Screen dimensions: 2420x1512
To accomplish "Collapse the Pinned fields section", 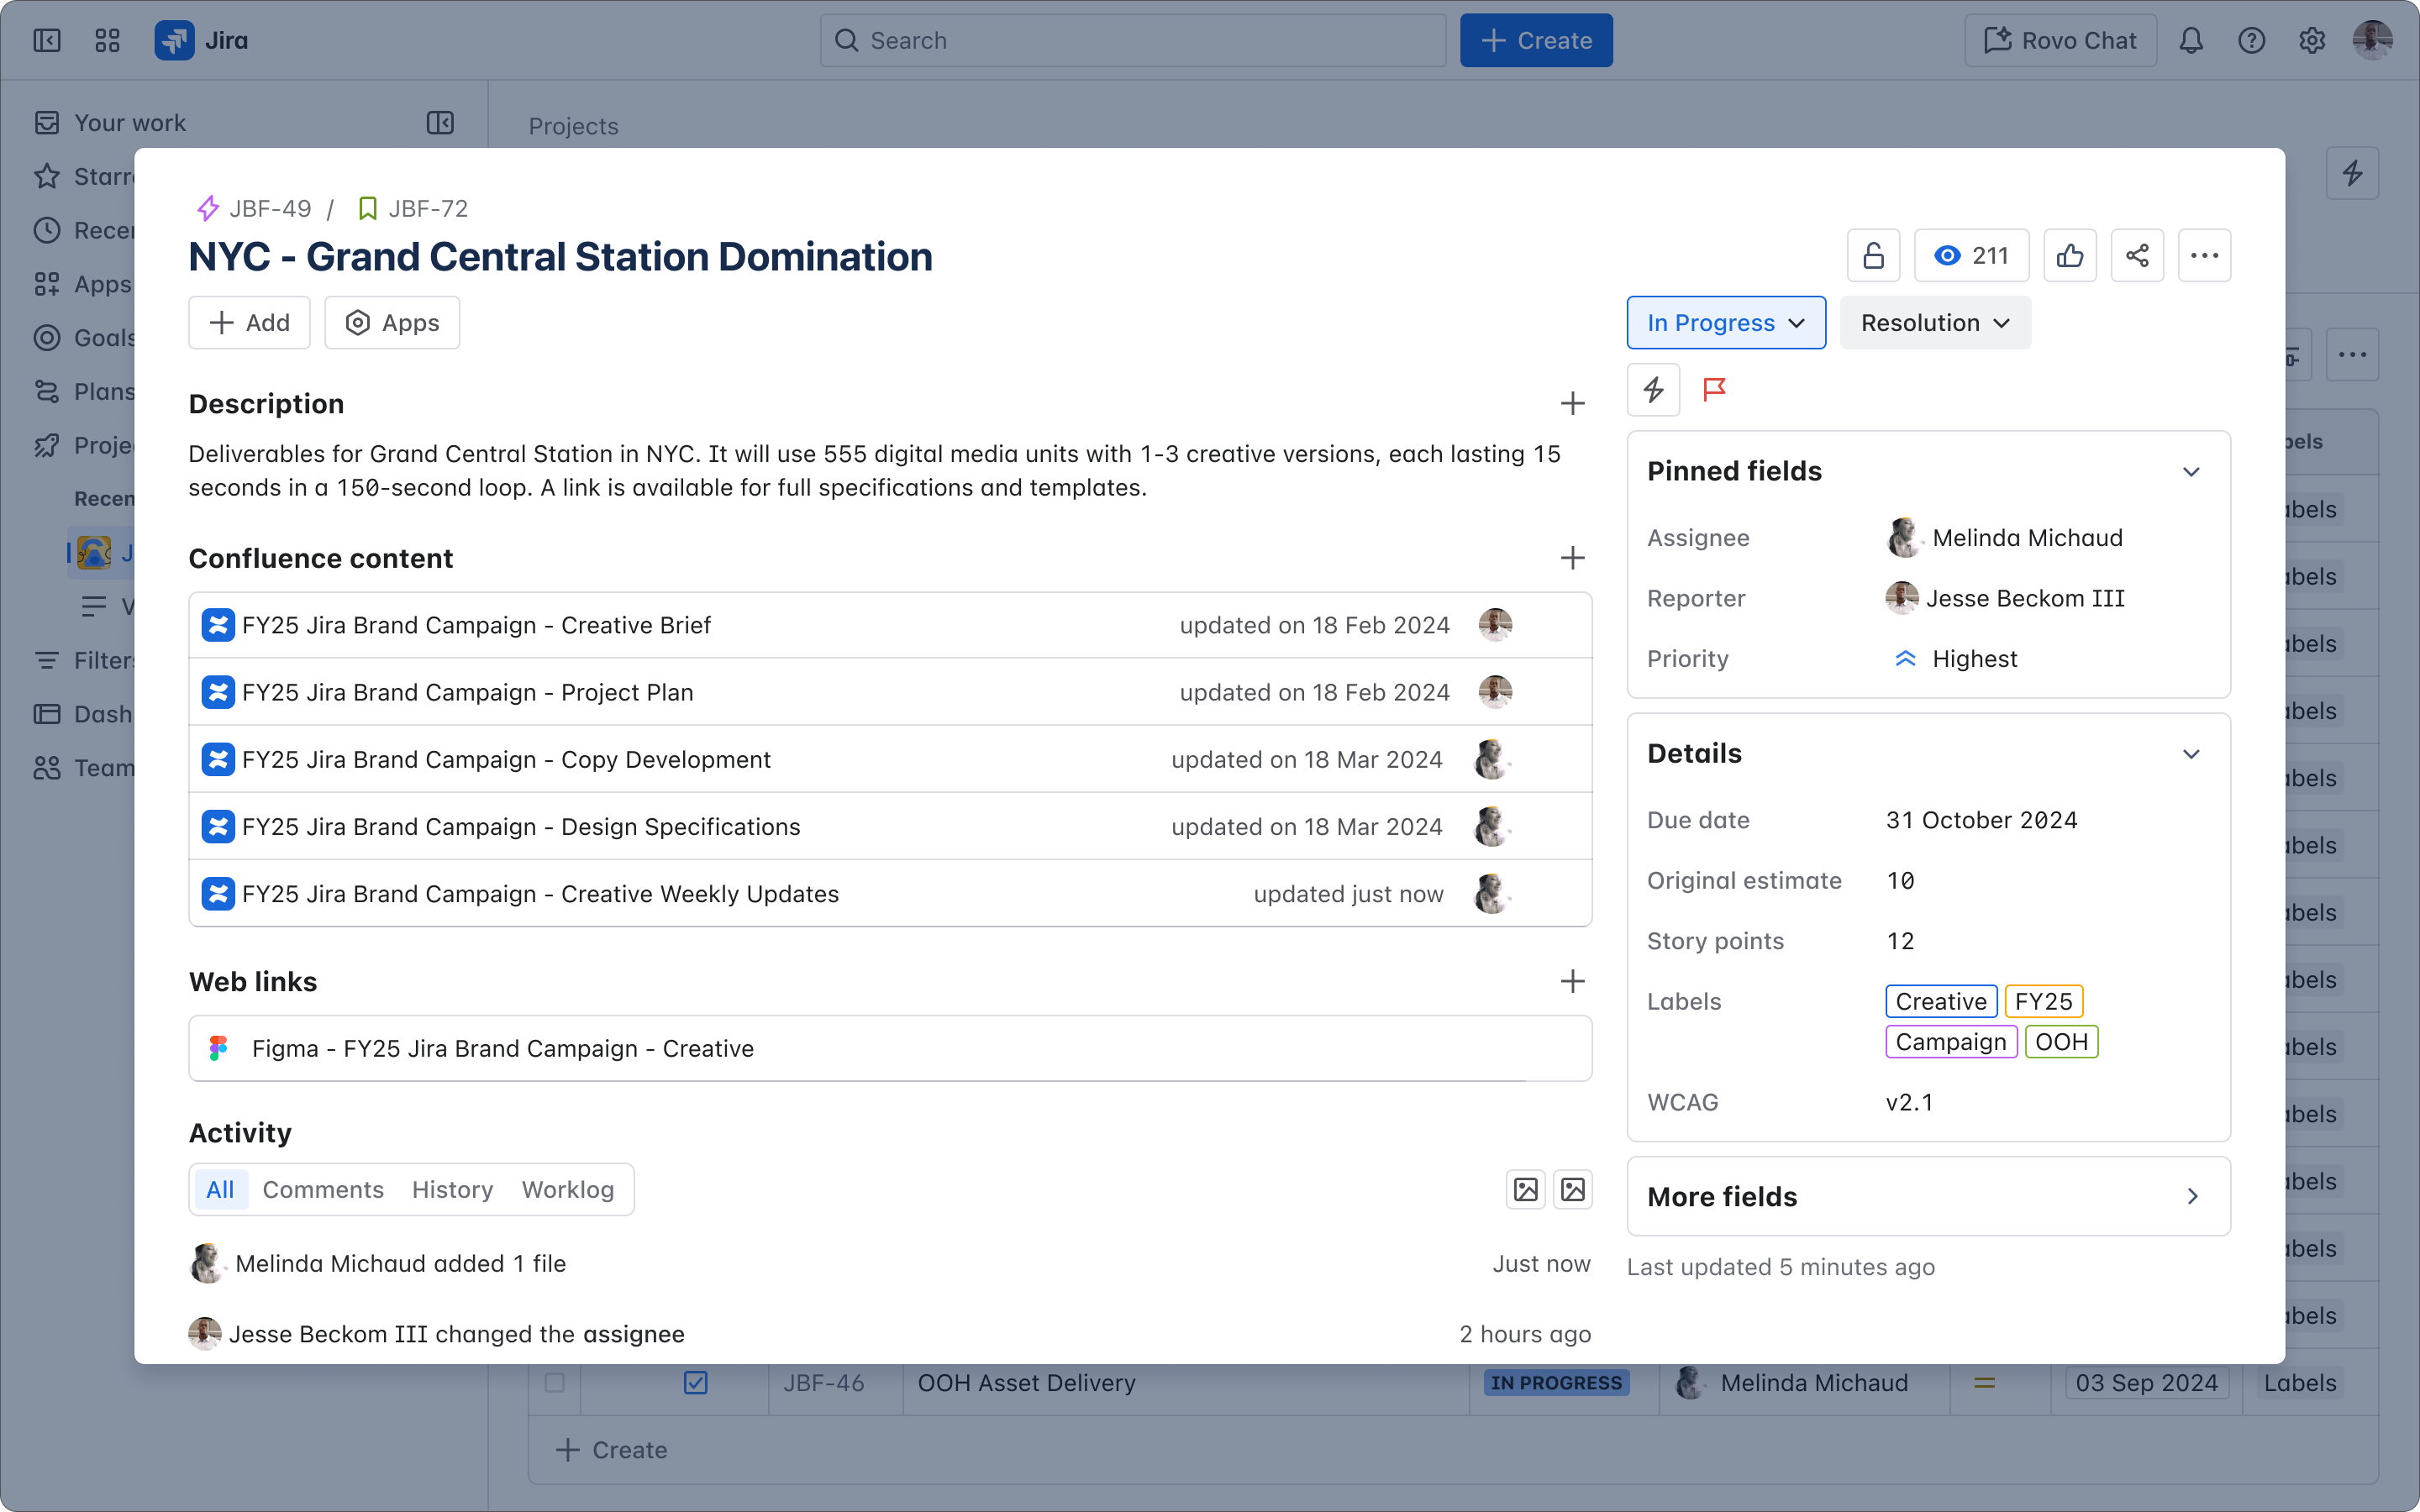I will point(2191,471).
